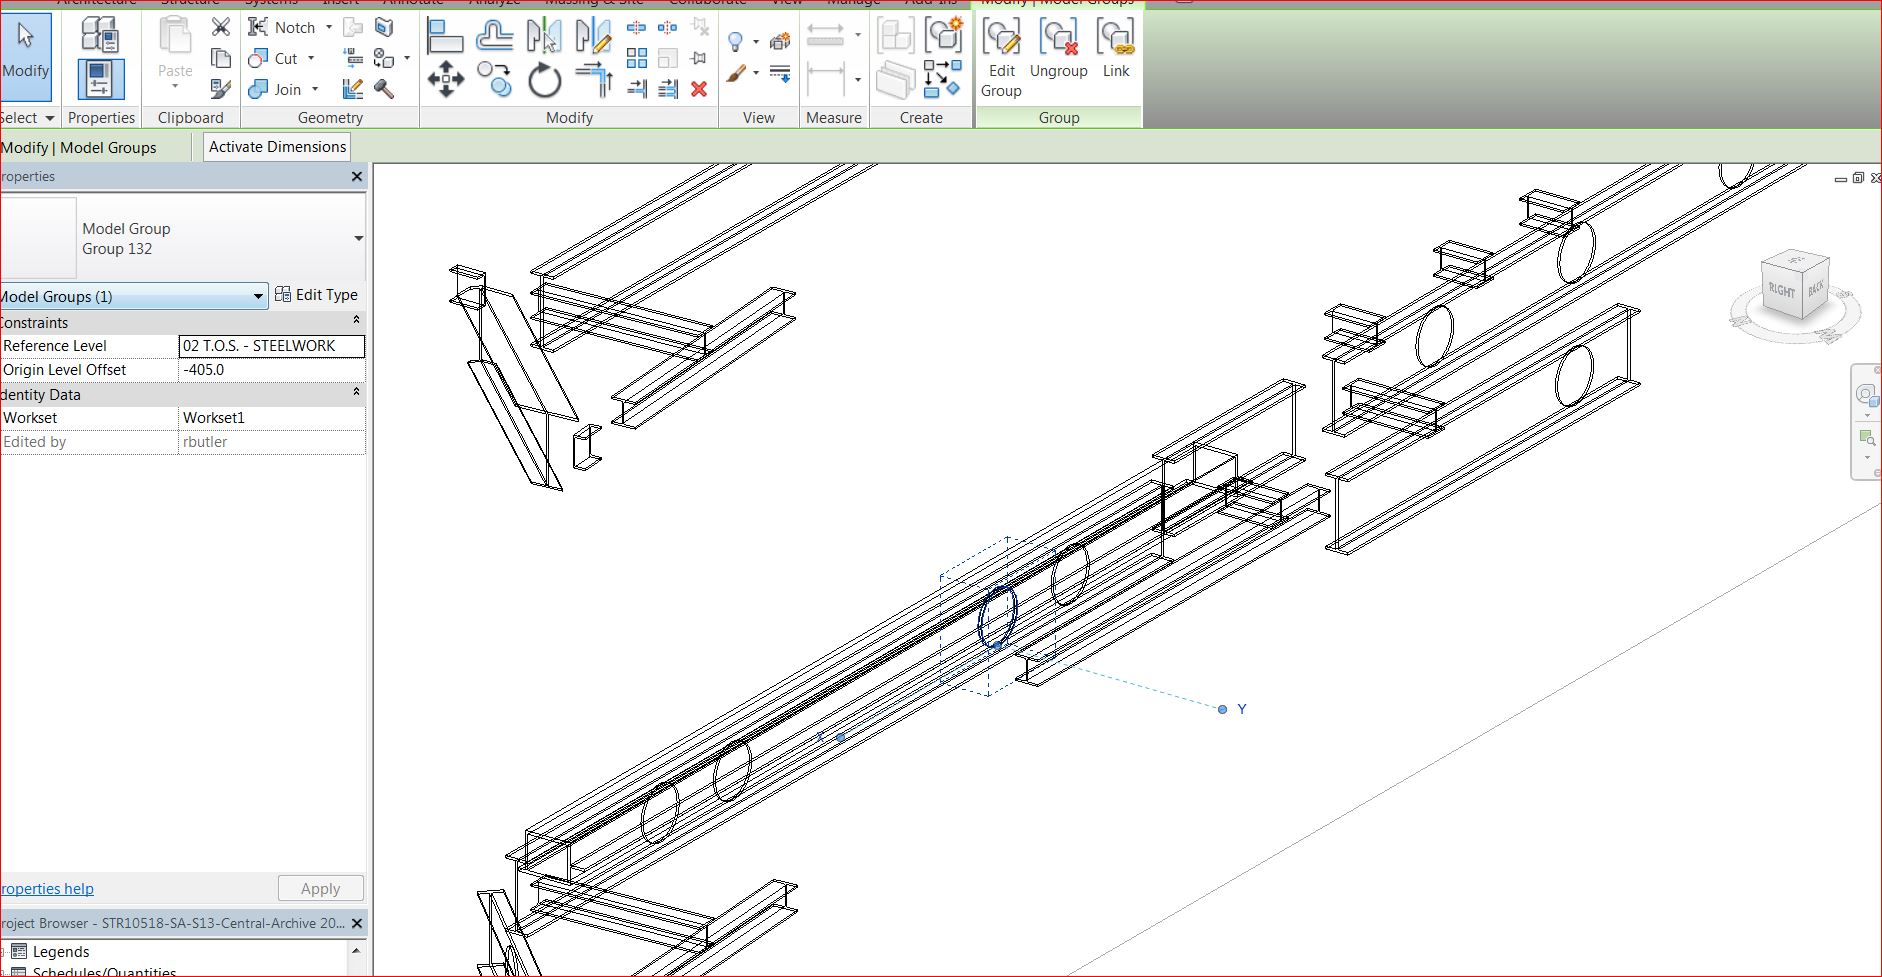Select the Align tool
Image resolution: width=1882 pixels, height=977 pixels.
tap(444, 37)
